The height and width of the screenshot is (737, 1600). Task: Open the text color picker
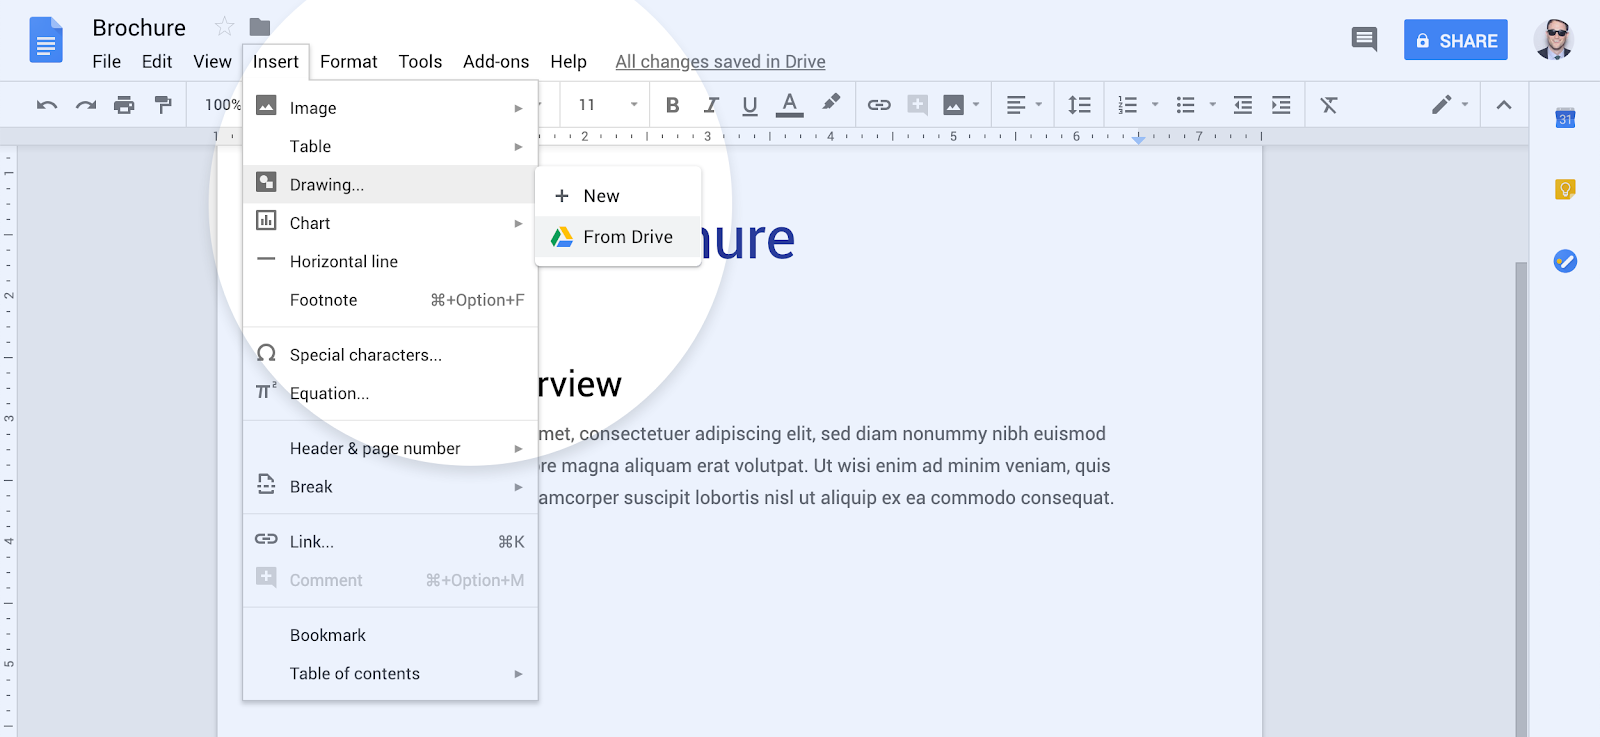click(x=789, y=105)
